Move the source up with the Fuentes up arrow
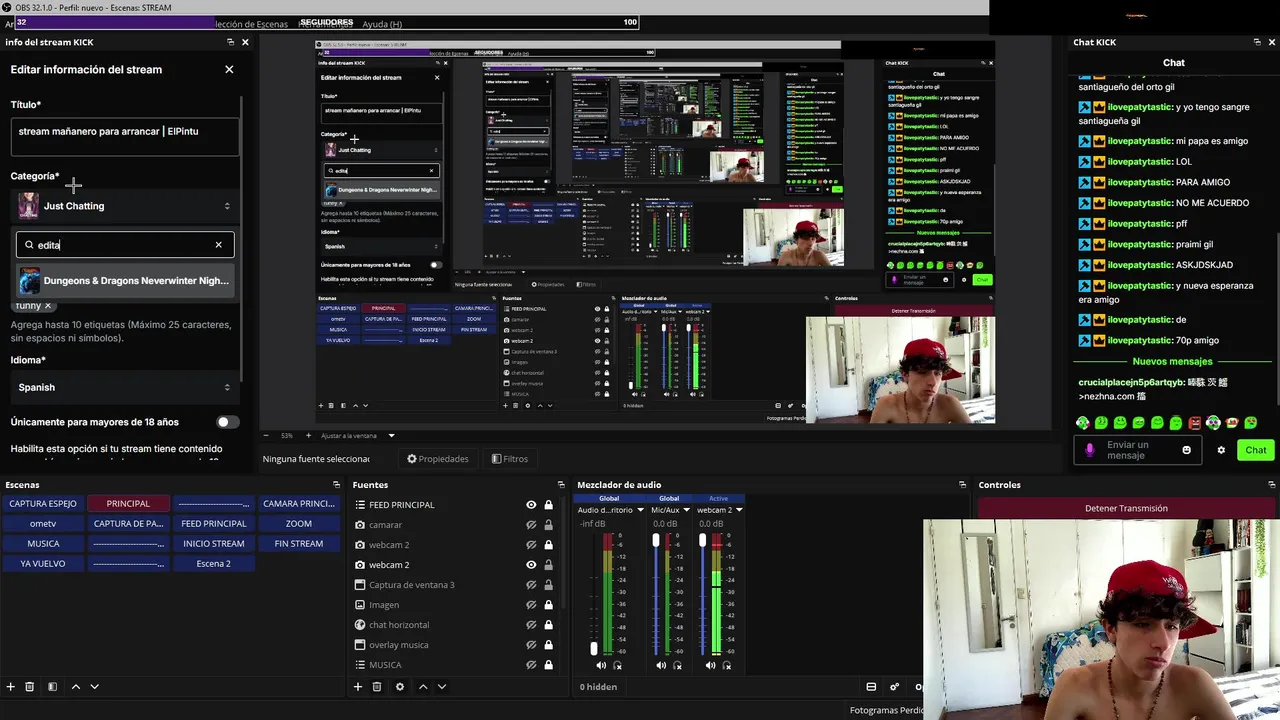Viewport: 1280px width, 720px height. pyautogui.click(x=423, y=687)
